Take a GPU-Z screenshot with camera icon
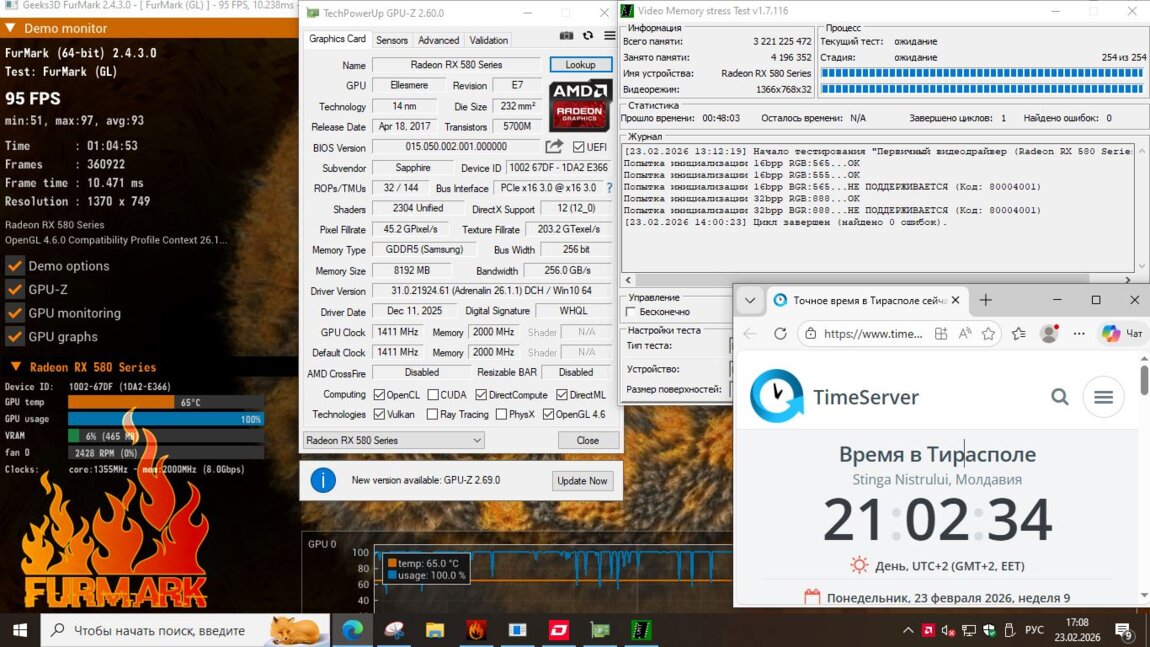This screenshot has width=1150, height=647. (x=567, y=36)
